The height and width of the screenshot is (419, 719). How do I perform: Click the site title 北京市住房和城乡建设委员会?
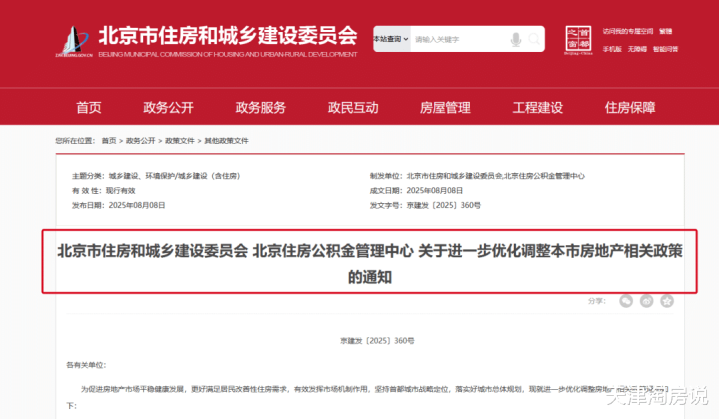point(228,36)
